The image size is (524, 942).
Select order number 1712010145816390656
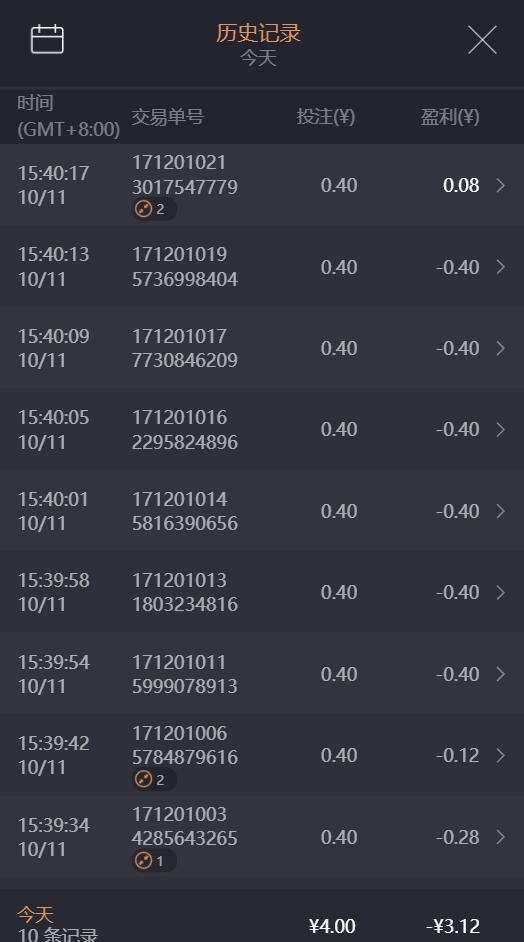point(184,511)
